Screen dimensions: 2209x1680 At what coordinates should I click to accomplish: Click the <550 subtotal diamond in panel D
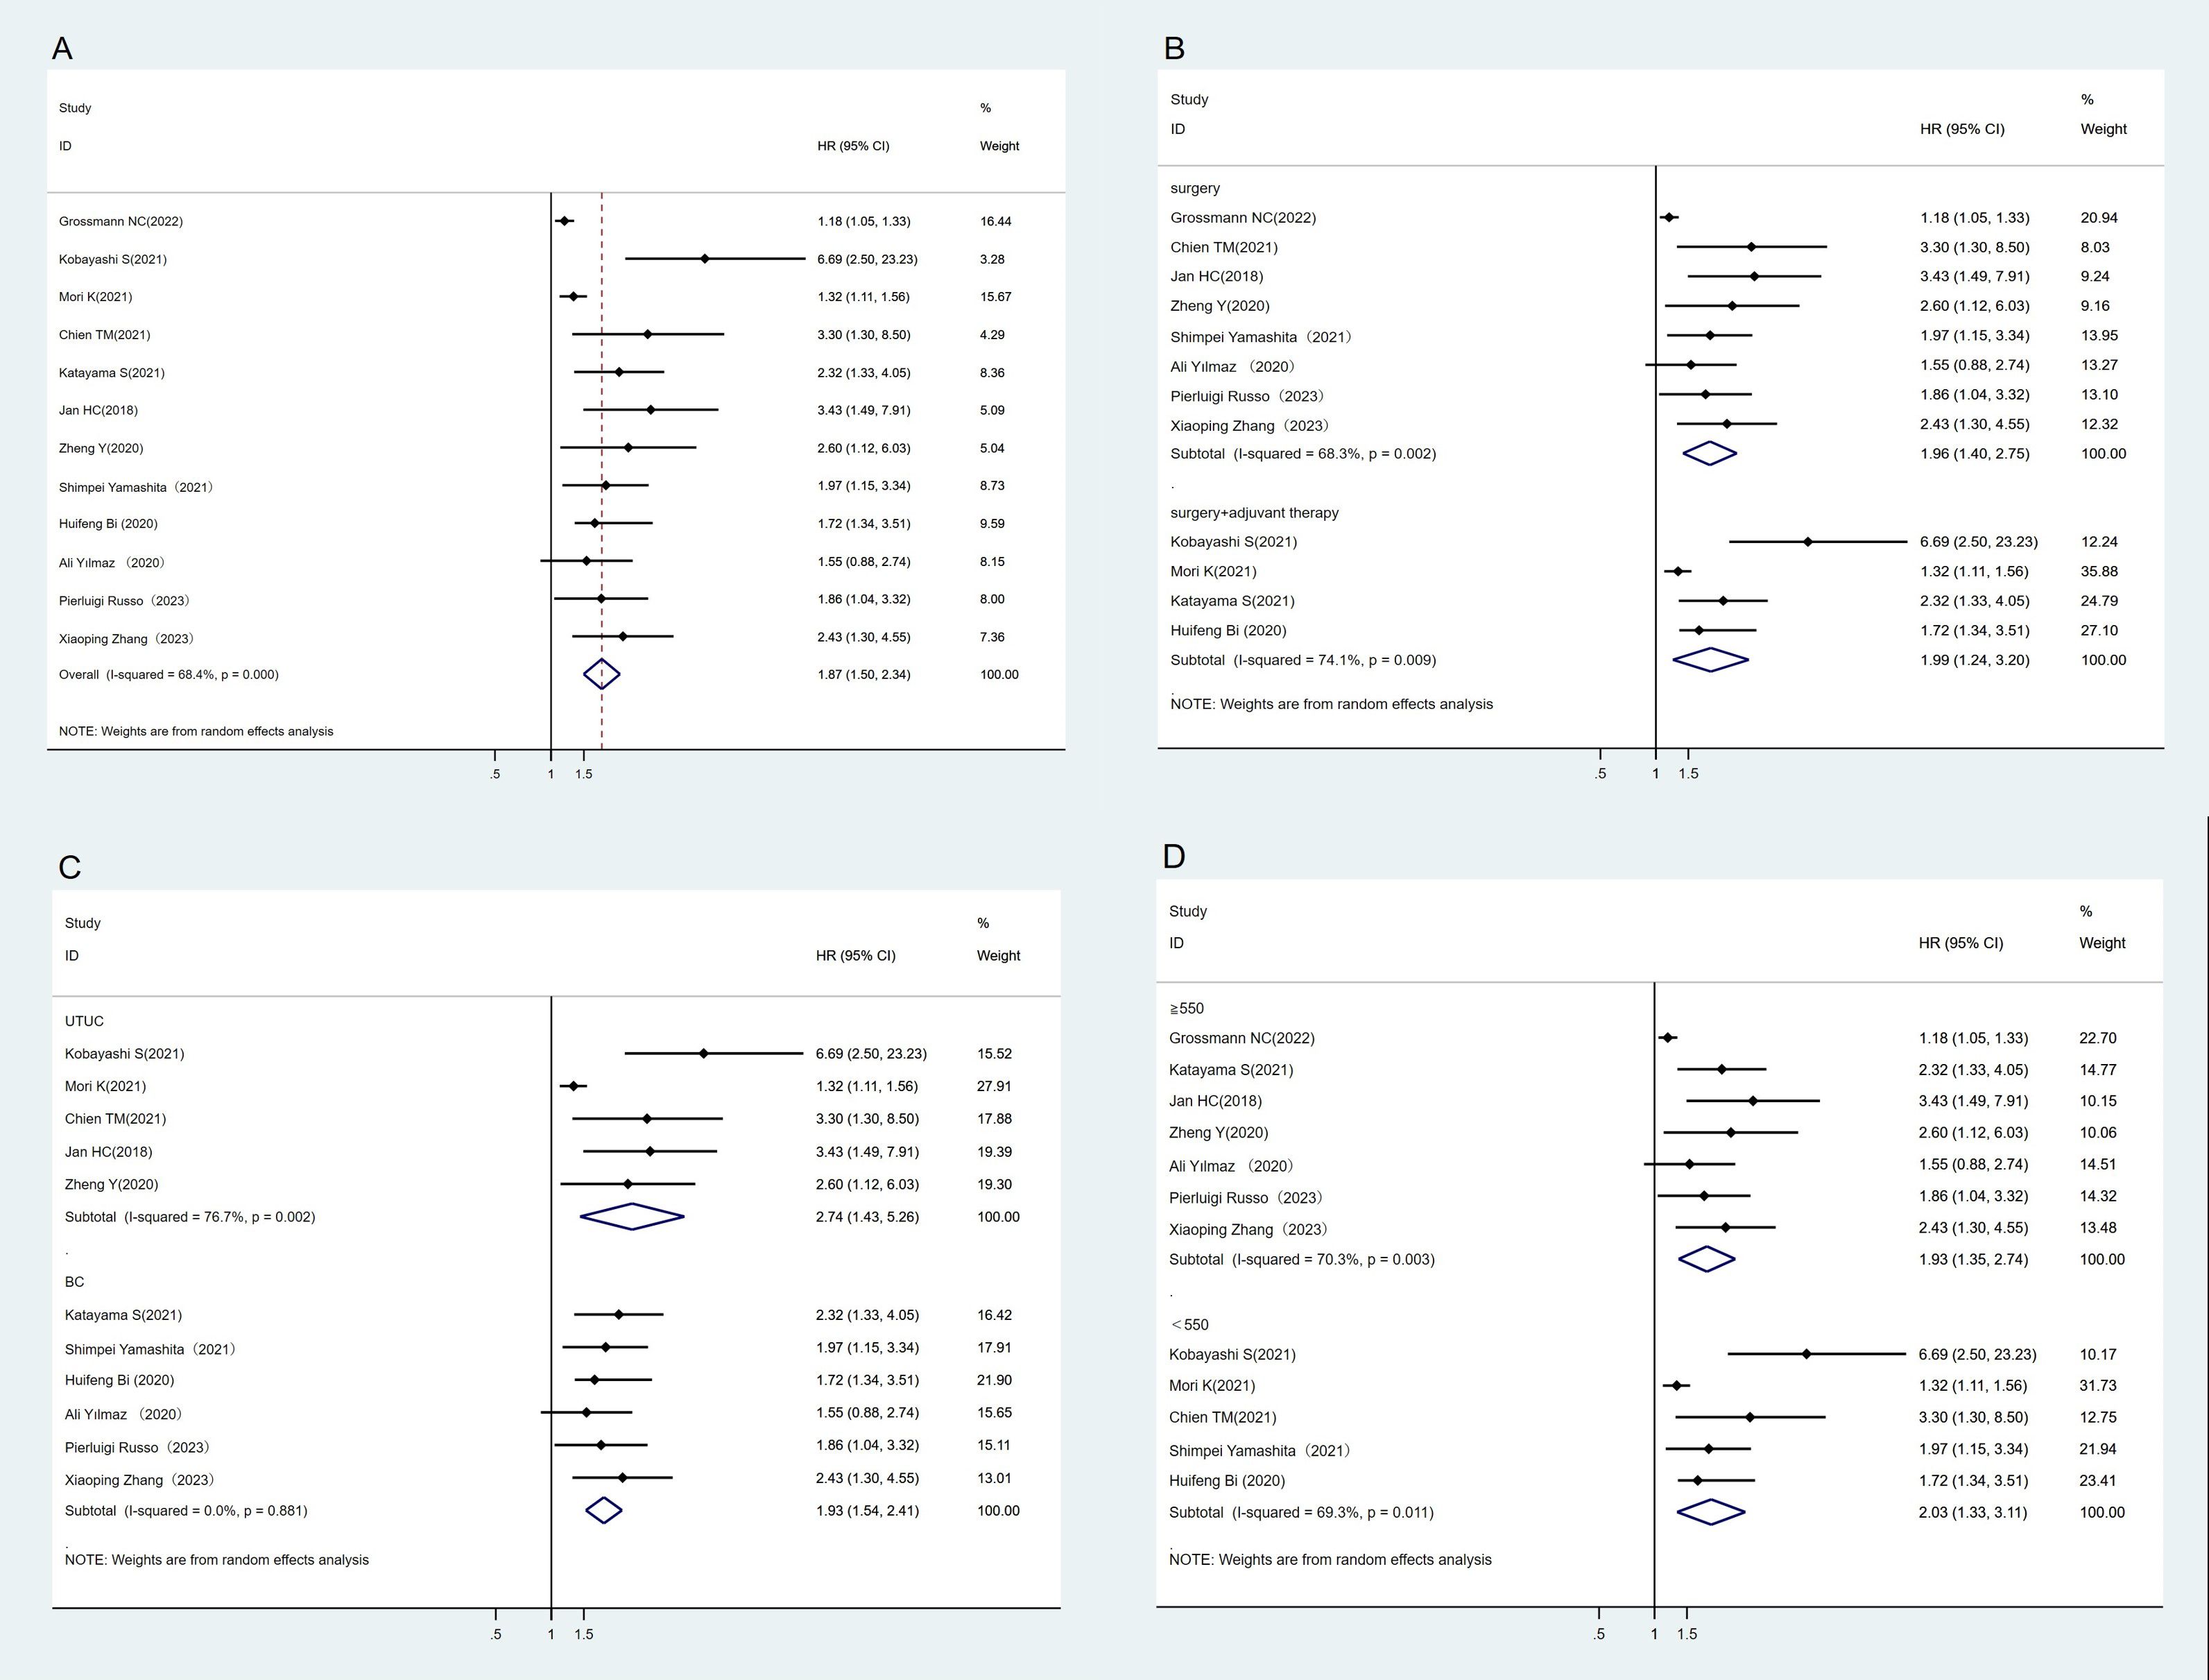(1710, 1512)
